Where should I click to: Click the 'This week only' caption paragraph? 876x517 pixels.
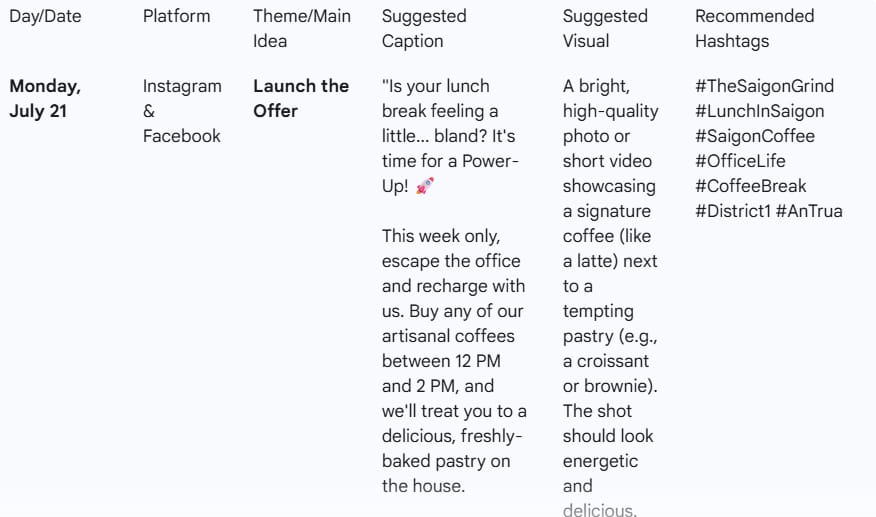pos(454,361)
